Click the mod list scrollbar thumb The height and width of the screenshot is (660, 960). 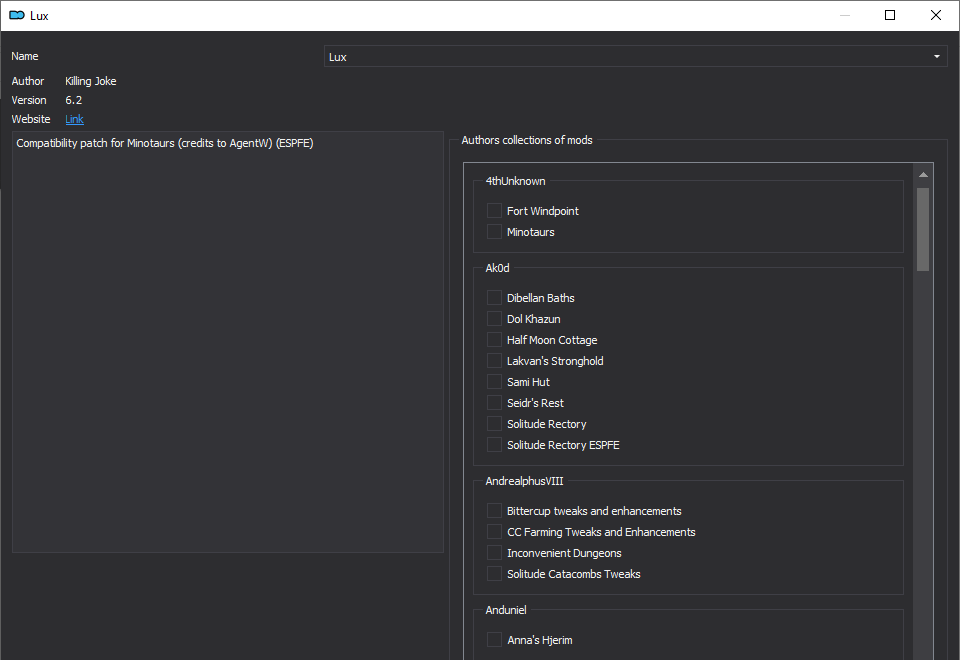(x=923, y=229)
